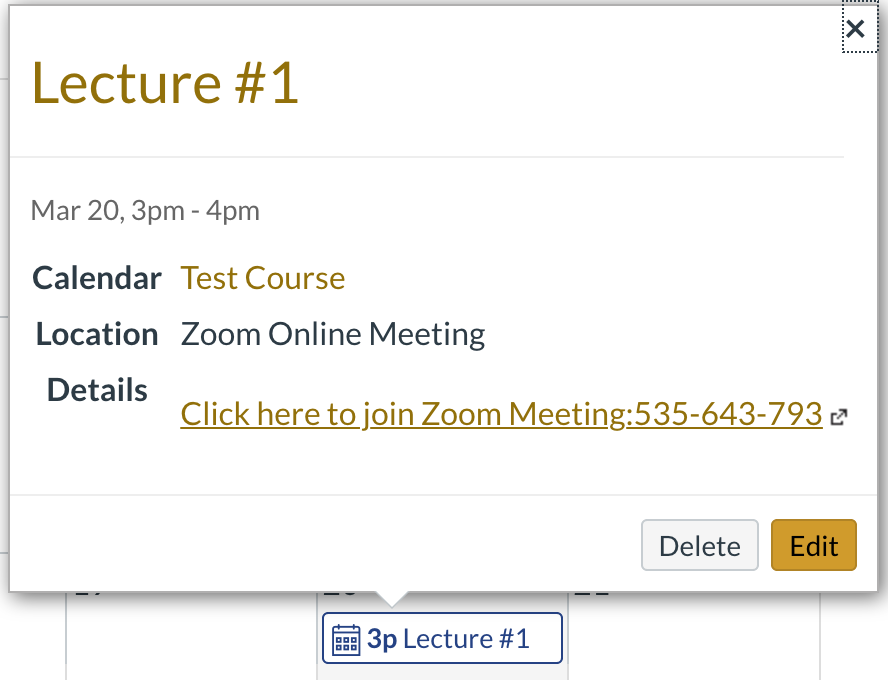This screenshot has width=888, height=680.
Task: Click the popover pointer arrow above the event
Action: [x=391, y=599]
